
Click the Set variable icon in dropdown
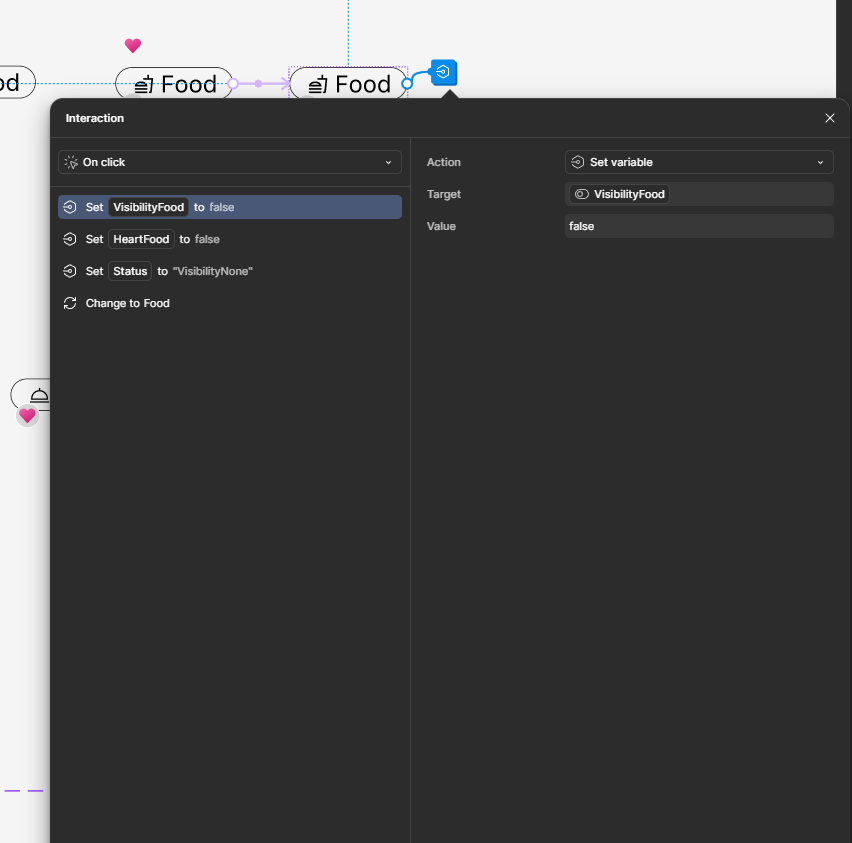[x=578, y=162]
